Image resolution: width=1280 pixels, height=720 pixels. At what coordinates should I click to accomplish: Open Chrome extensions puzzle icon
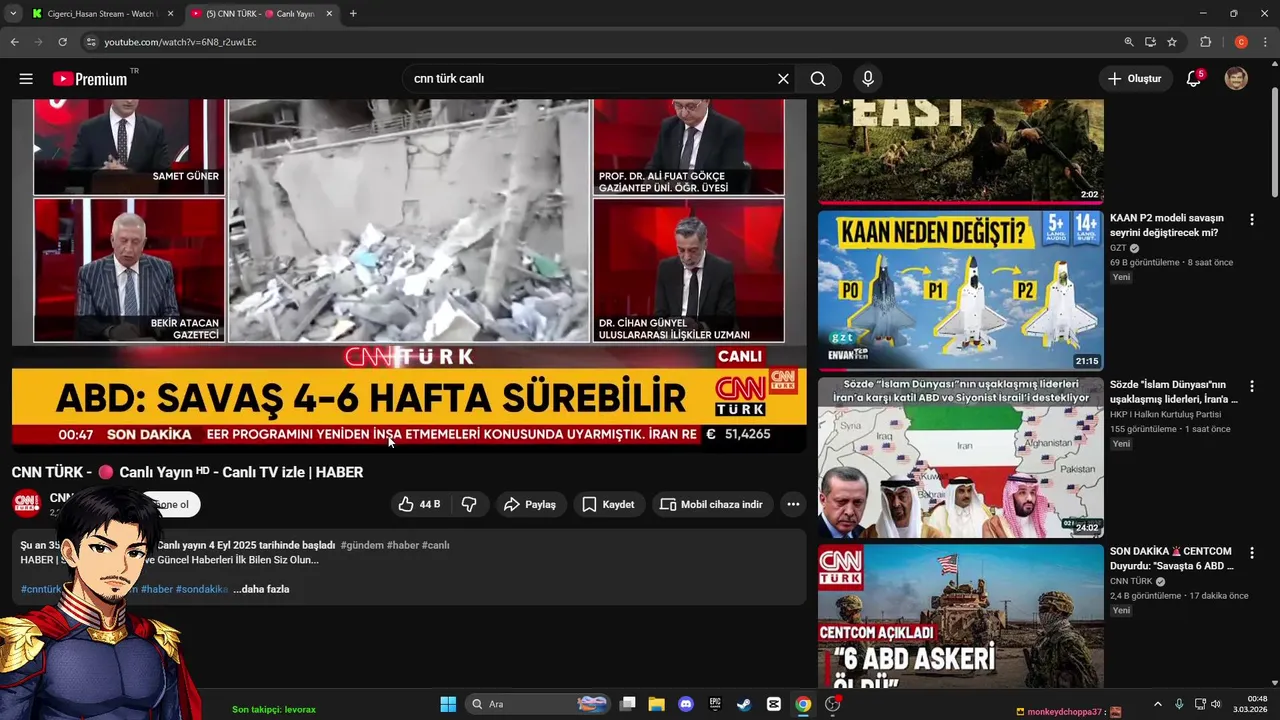pos(1205,42)
